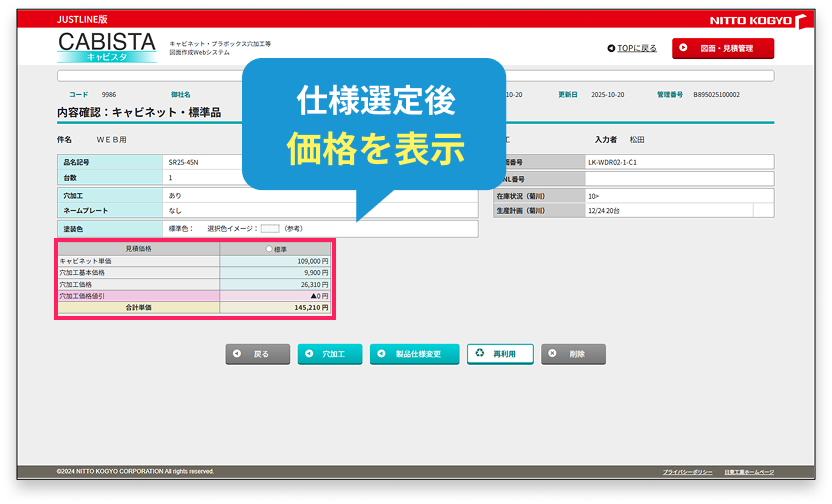Click the heading 内容確認：キャビネット・標準品

[139, 112]
